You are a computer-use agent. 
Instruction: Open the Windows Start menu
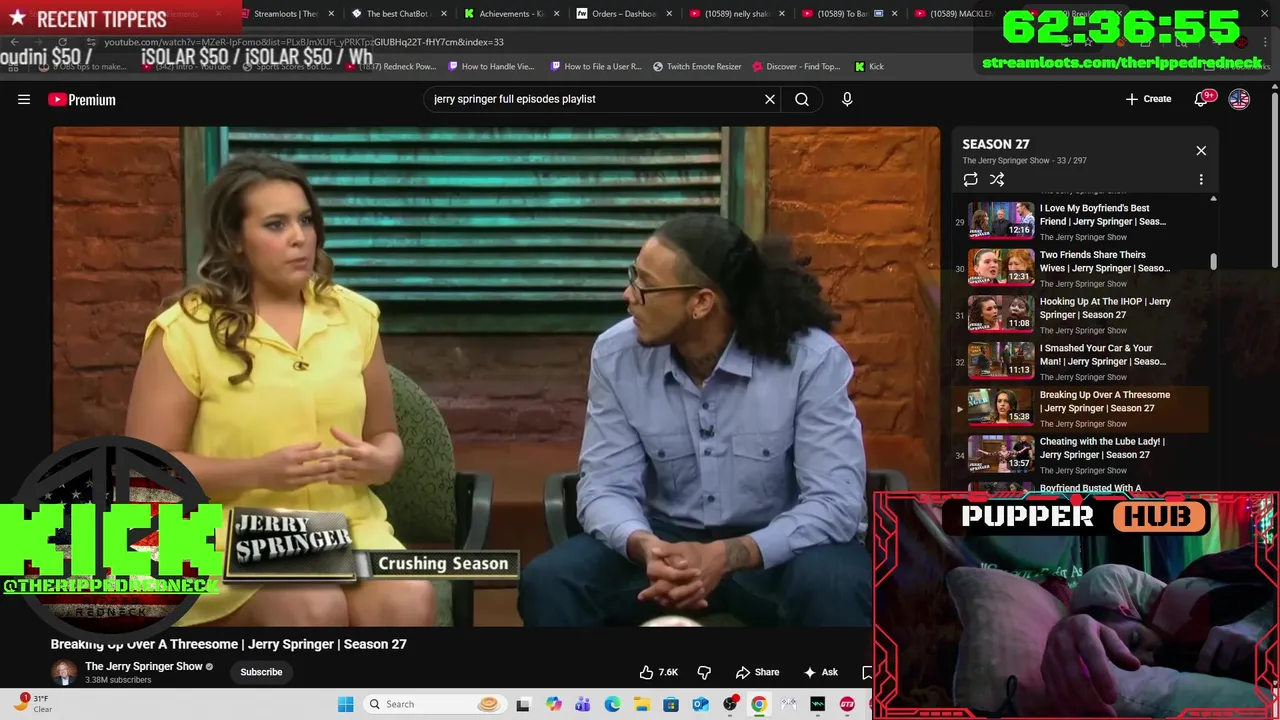click(345, 704)
